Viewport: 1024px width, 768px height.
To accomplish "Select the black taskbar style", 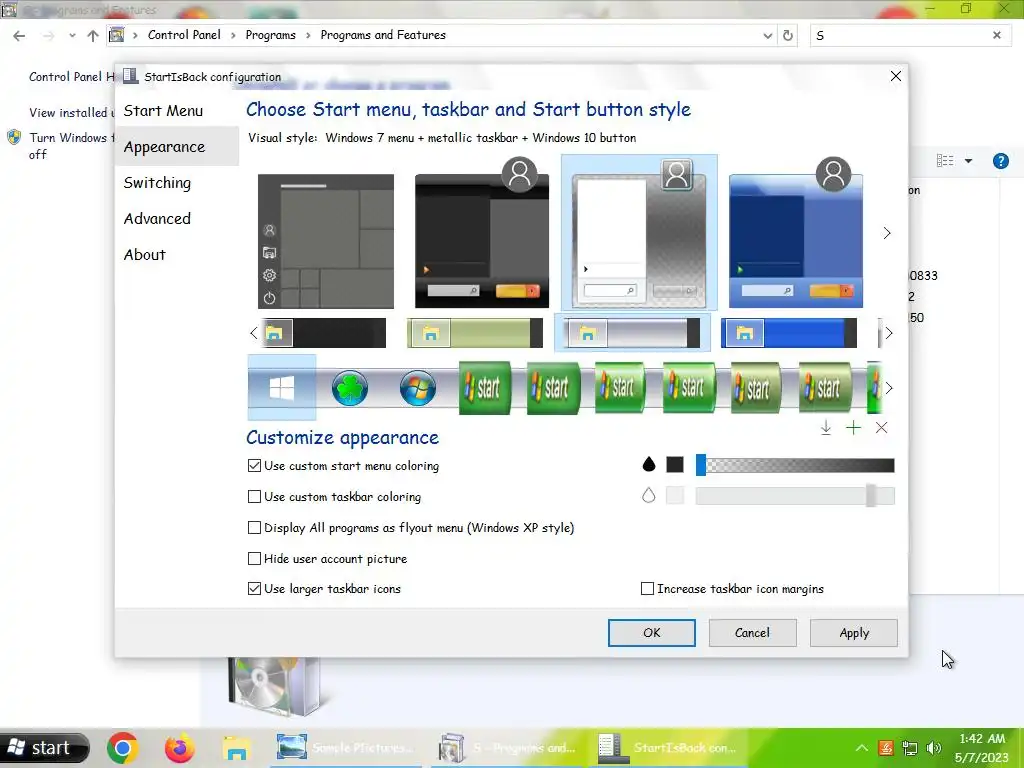I will [323, 333].
